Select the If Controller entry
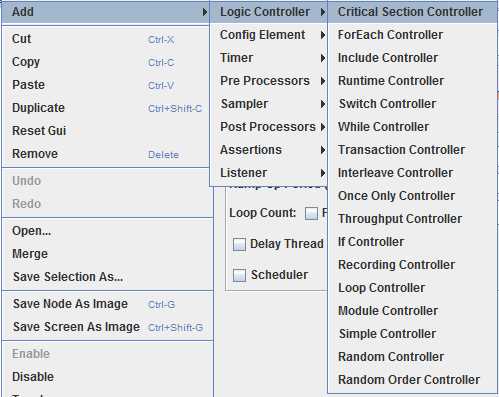 413,242
